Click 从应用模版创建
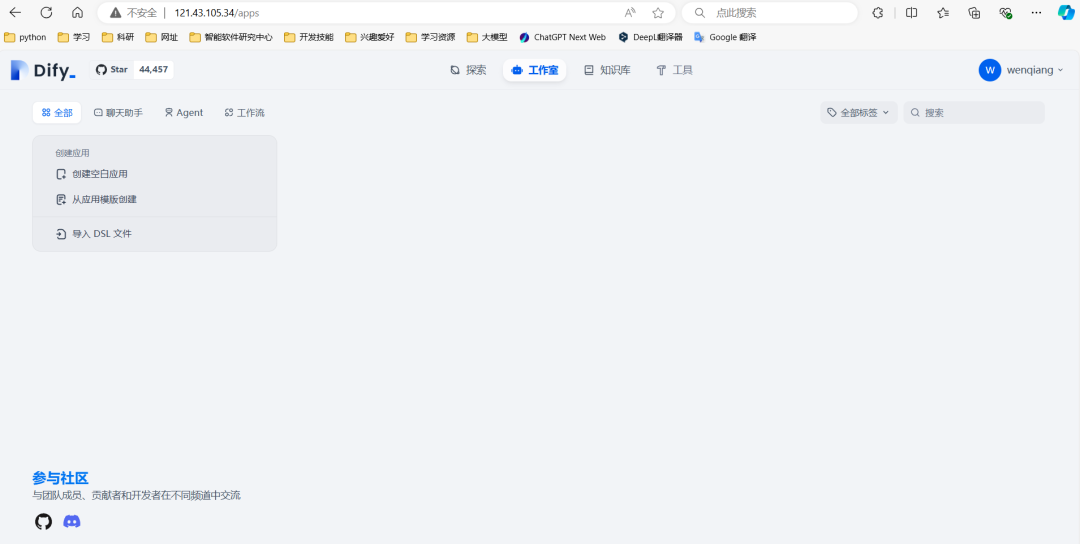Image resolution: width=1080 pixels, height=544 pixels. click(96, 200)
